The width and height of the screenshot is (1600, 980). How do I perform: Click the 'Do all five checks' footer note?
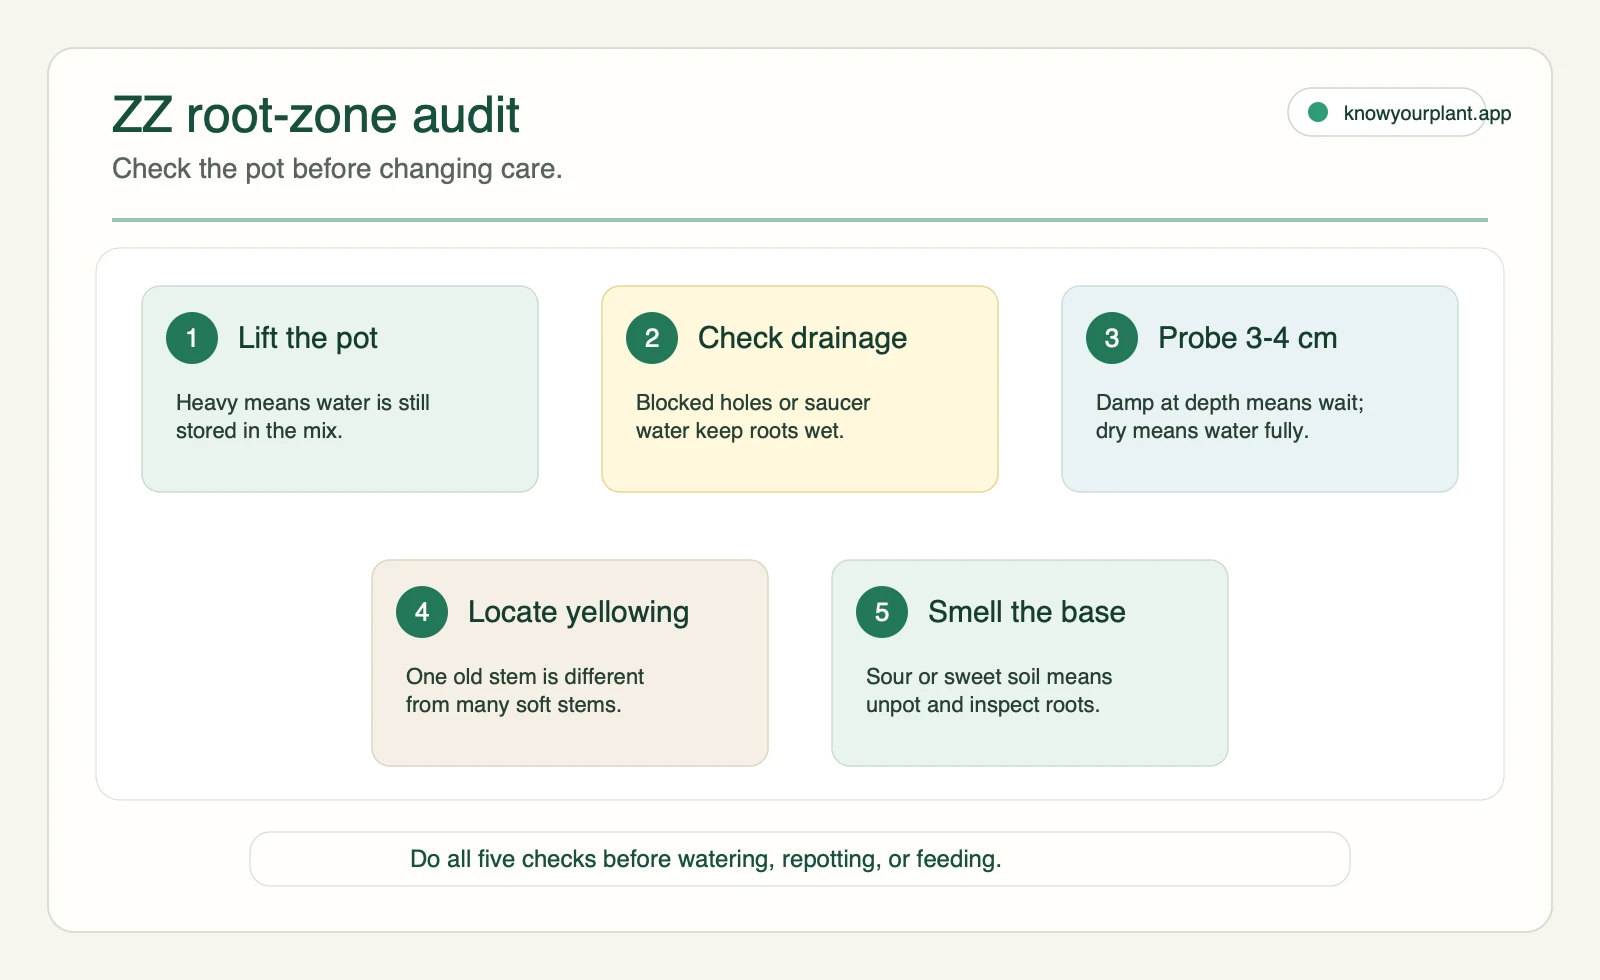pyautogui.click(x=705, y=859)
